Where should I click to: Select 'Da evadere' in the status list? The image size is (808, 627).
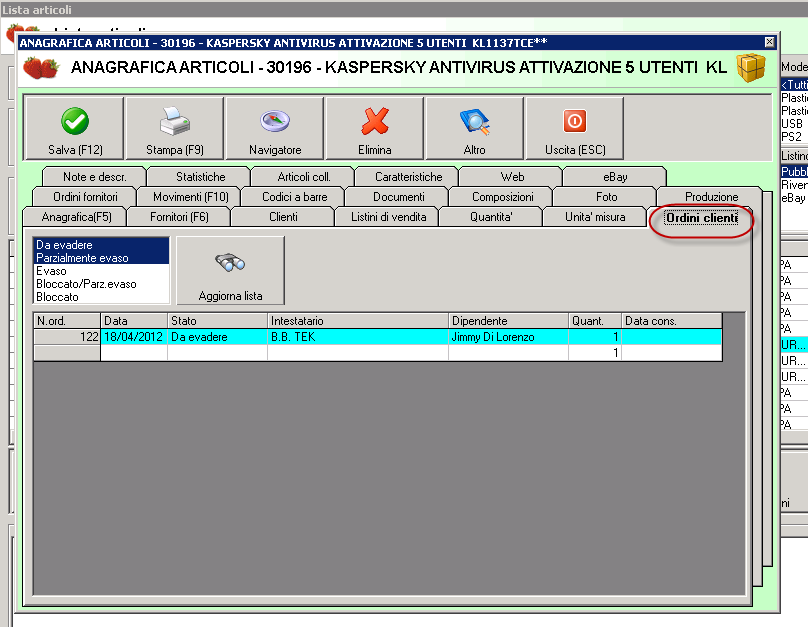click(x=101, y=245)
